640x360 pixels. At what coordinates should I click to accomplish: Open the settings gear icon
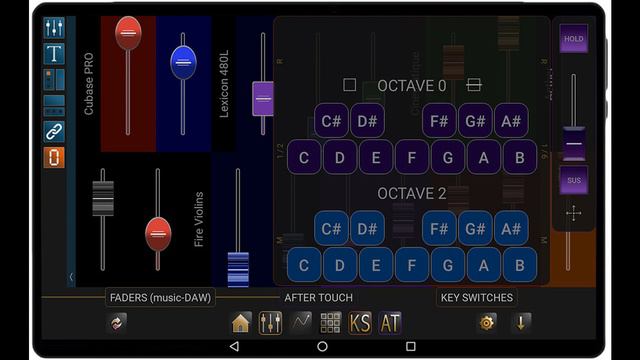point(487,323)
